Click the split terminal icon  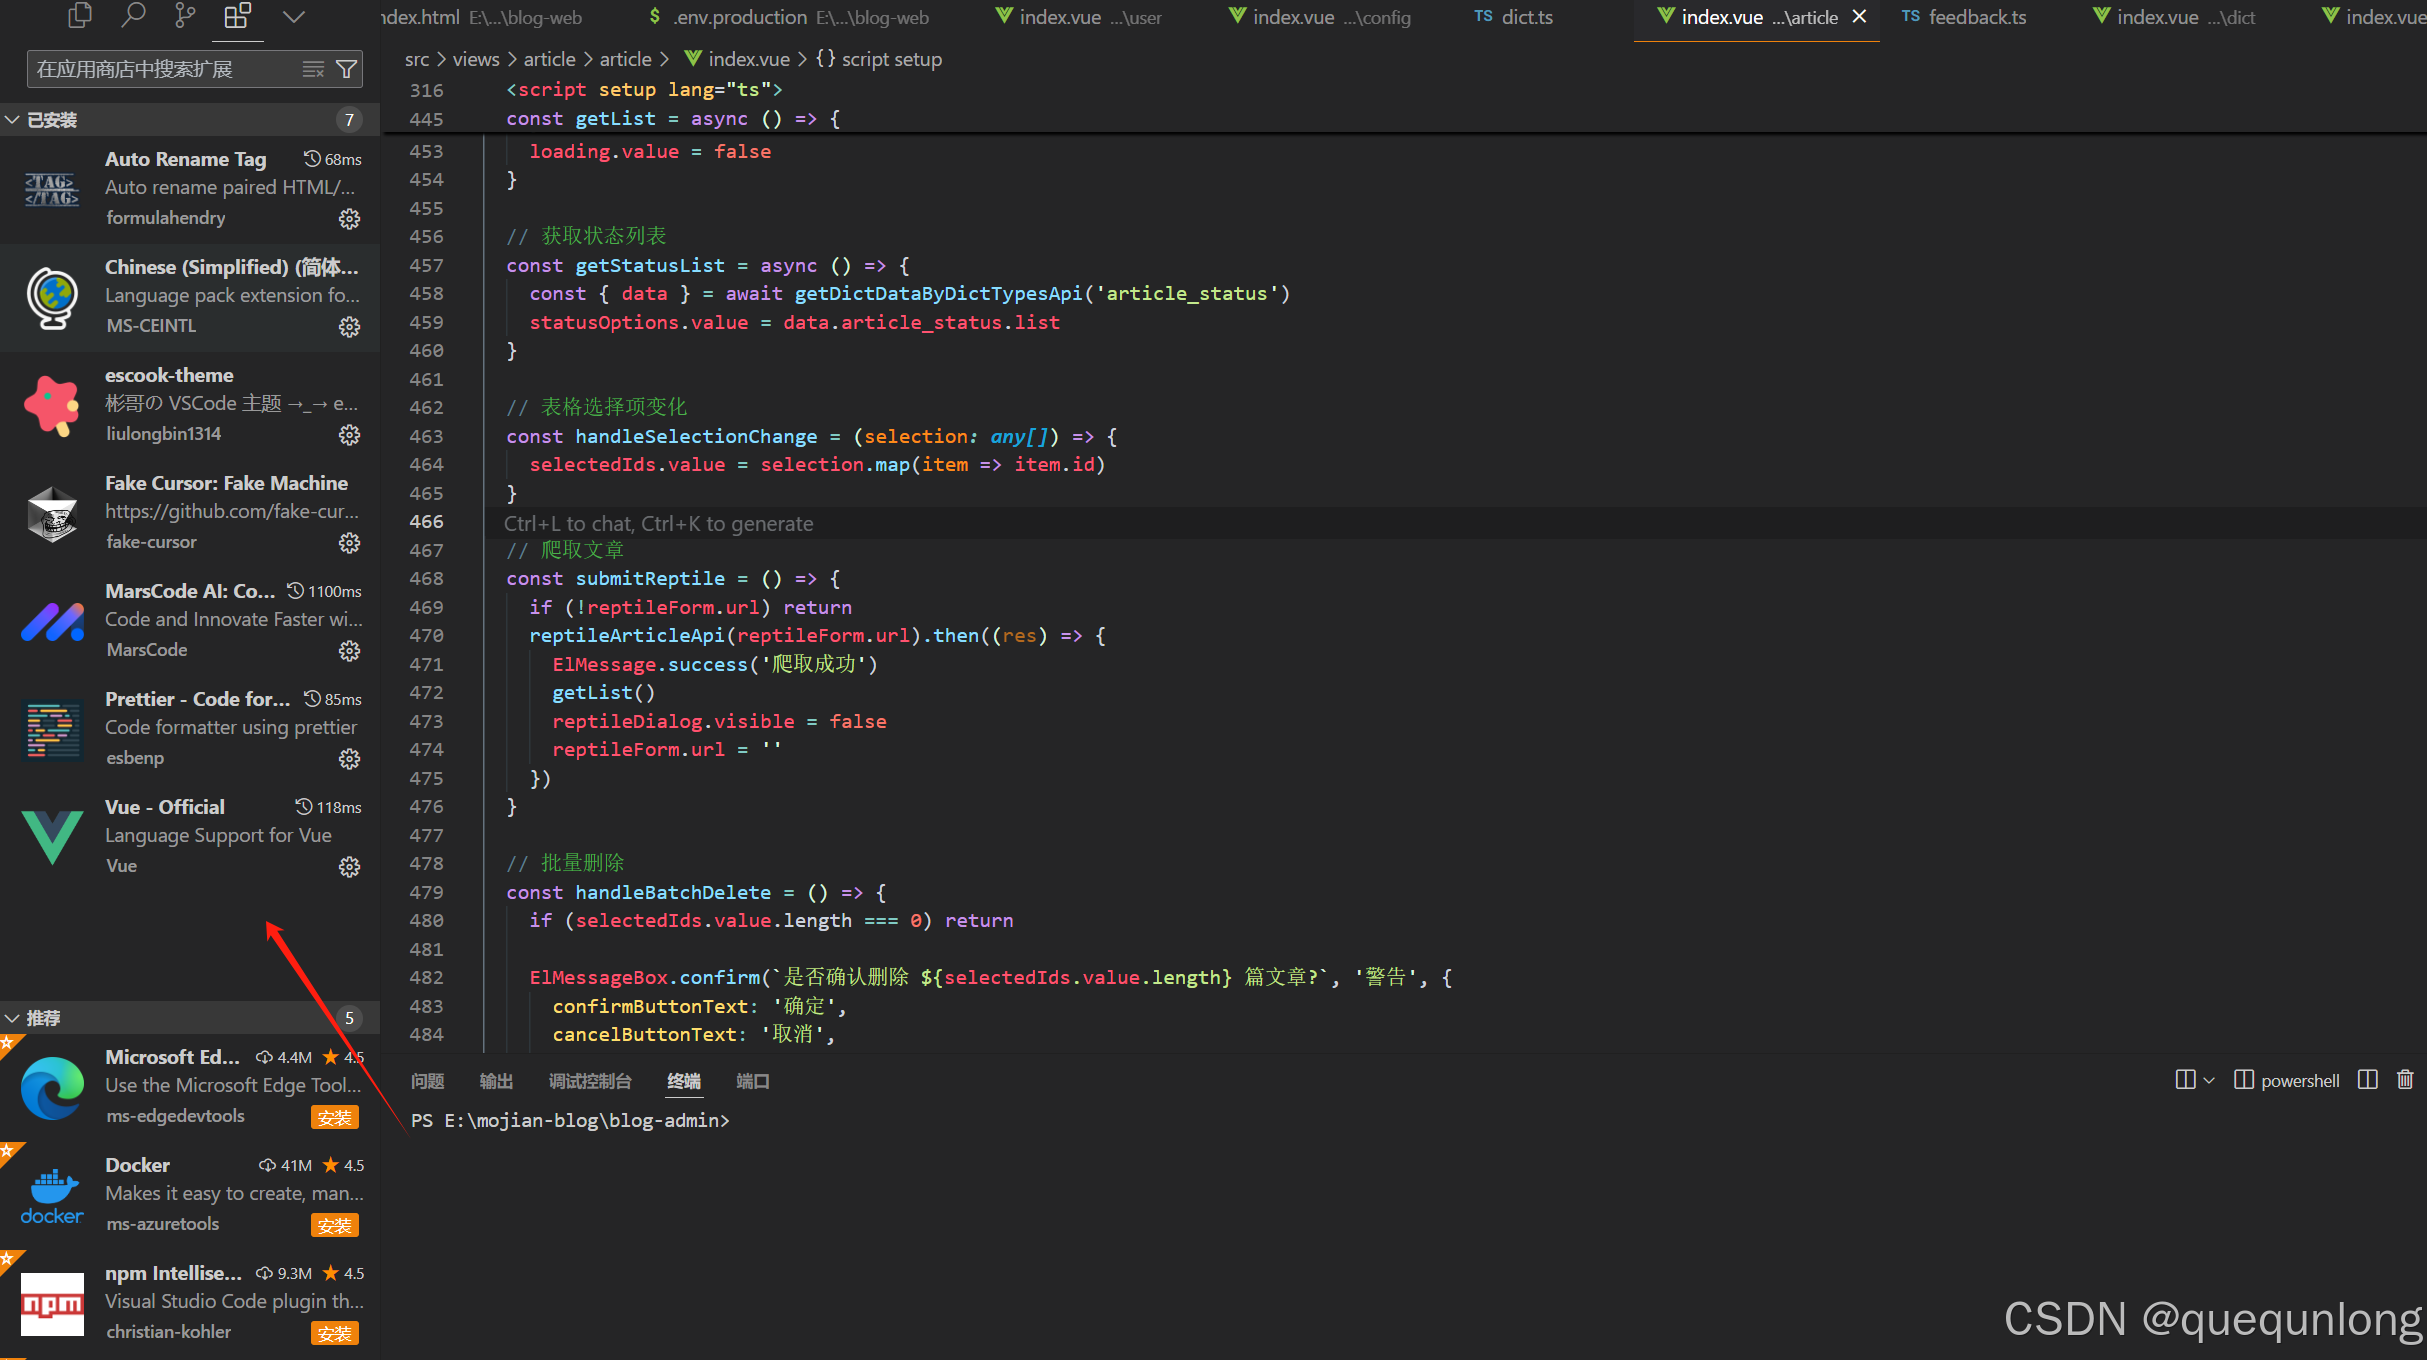tap(2368, 1080)
